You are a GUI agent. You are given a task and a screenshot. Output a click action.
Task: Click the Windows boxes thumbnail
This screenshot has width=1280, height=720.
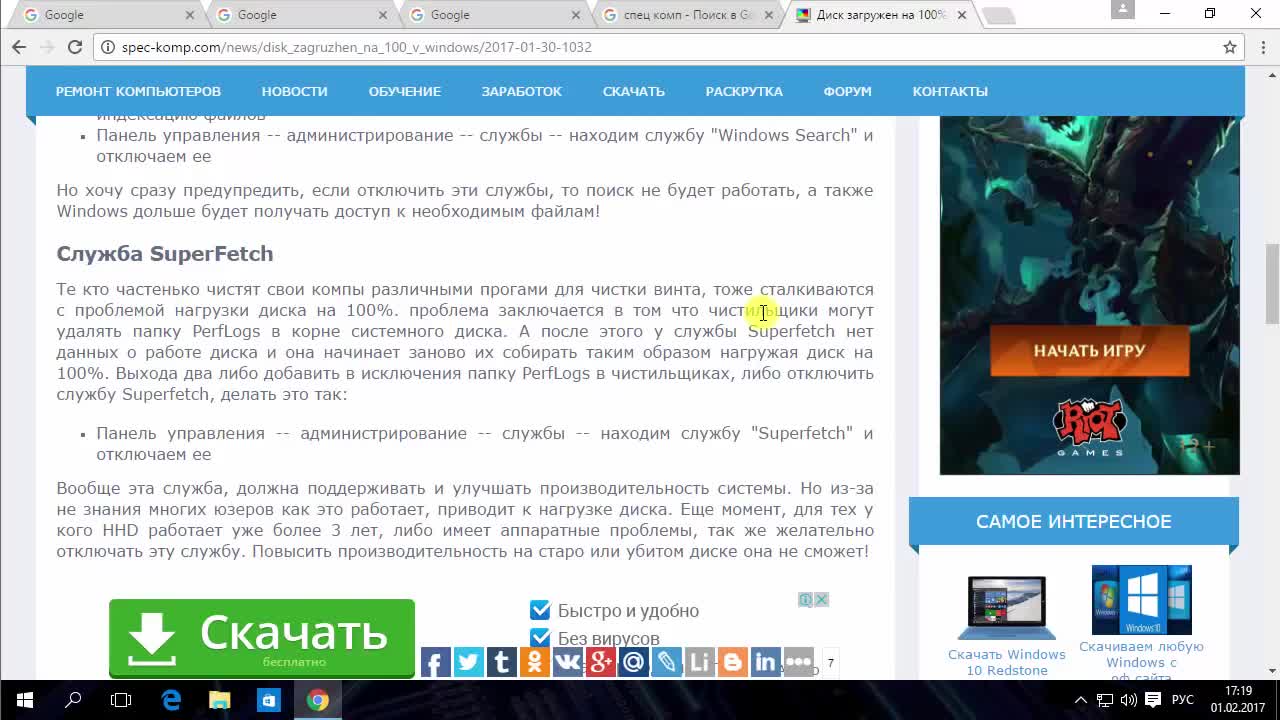click(1141, 600)
